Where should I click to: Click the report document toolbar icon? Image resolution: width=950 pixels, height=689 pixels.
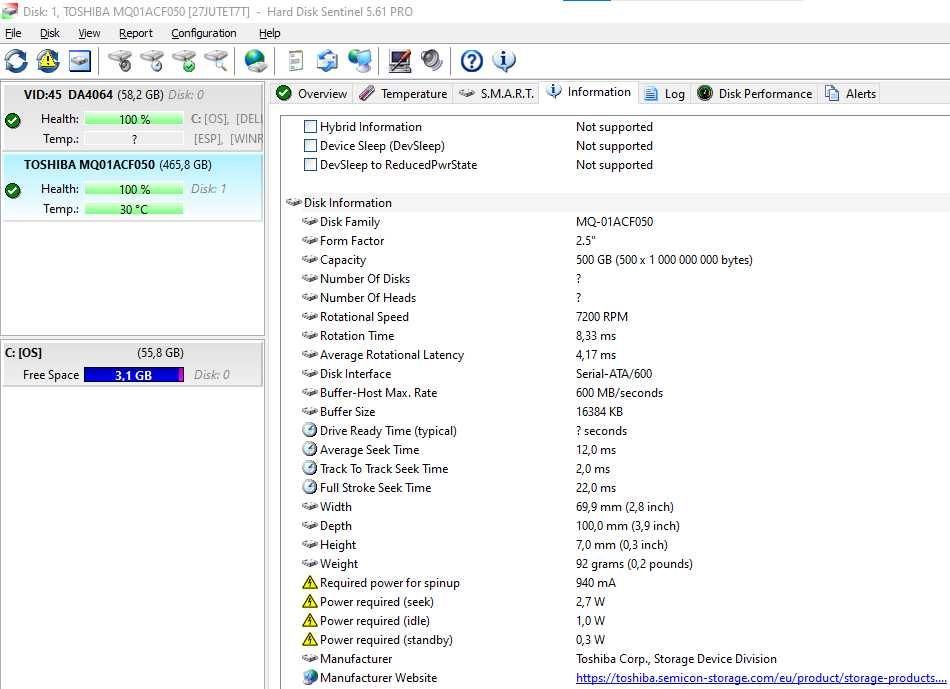click(296, 61)
